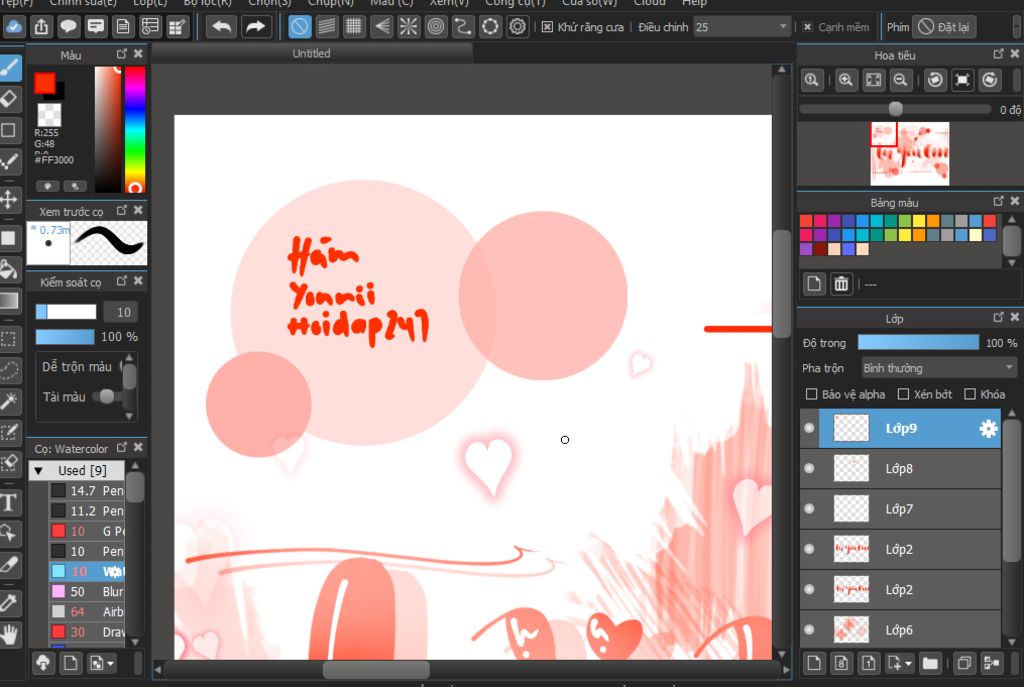Enable the Khóa checkbox
Viewport: 1024px width, 687px height.
[x=970, y=394]
